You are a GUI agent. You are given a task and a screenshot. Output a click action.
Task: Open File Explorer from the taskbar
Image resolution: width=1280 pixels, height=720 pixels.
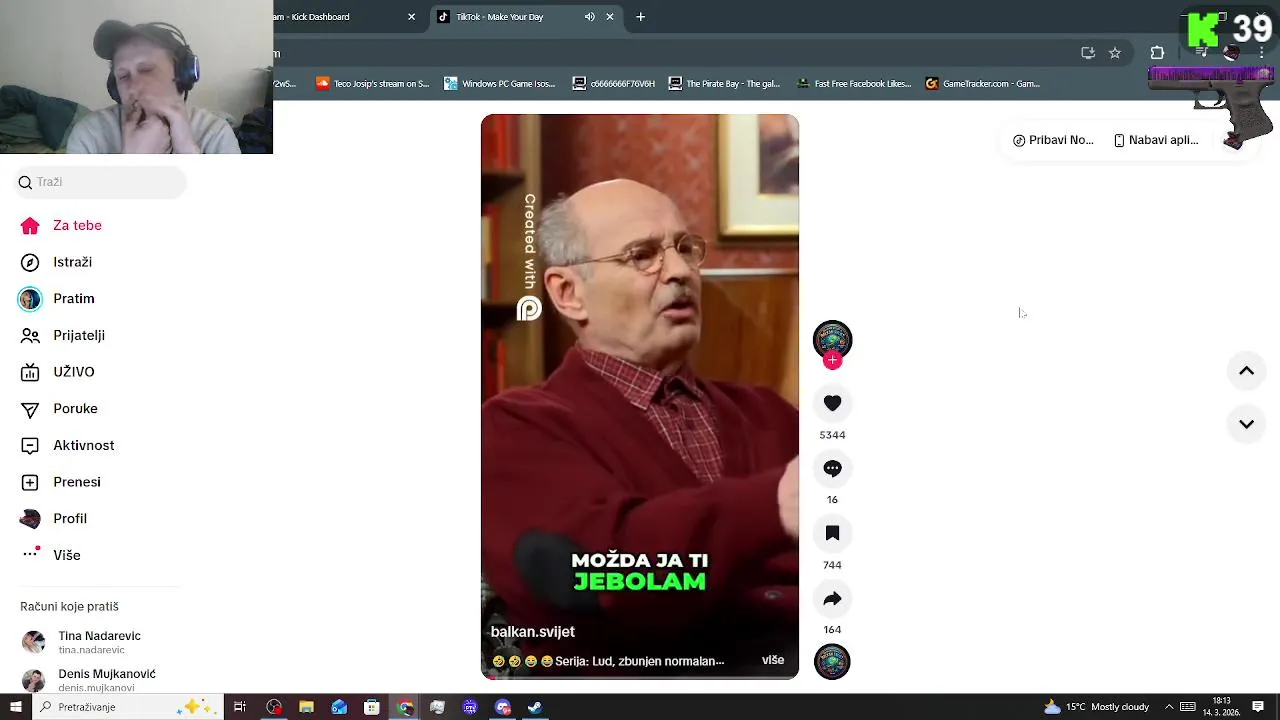[306, 707]
